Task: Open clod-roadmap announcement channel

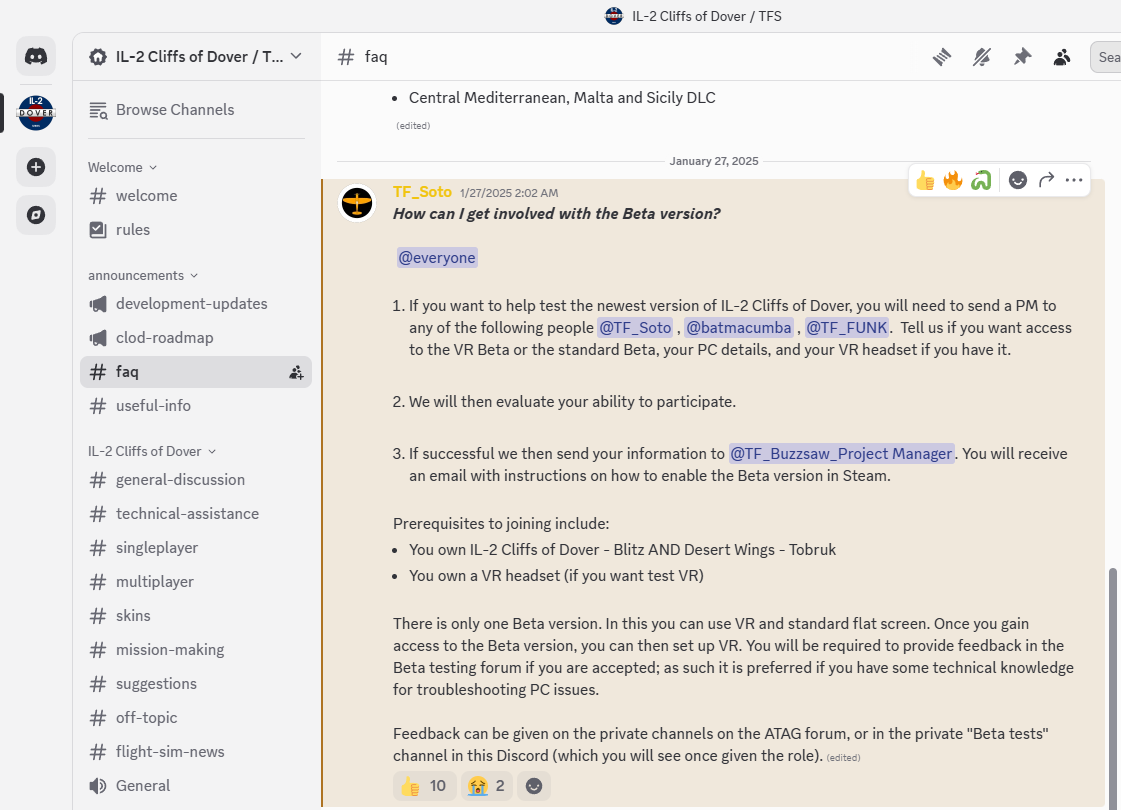Action: tap(196, 337)
